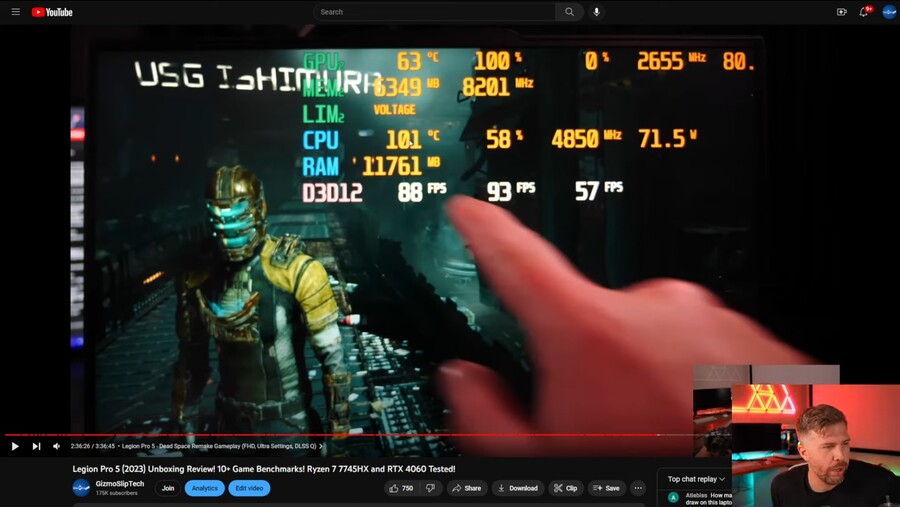Click the search magnifier button
The image size is (900, 507).
pos(569,11)
